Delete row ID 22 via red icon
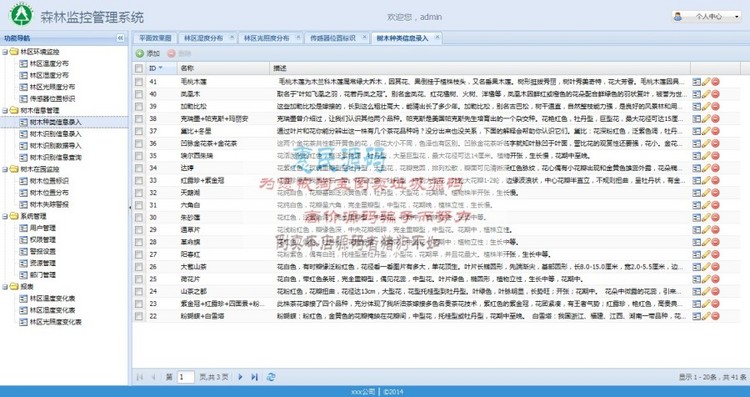This screenshot has height=397, width=750. coord(716,316)
